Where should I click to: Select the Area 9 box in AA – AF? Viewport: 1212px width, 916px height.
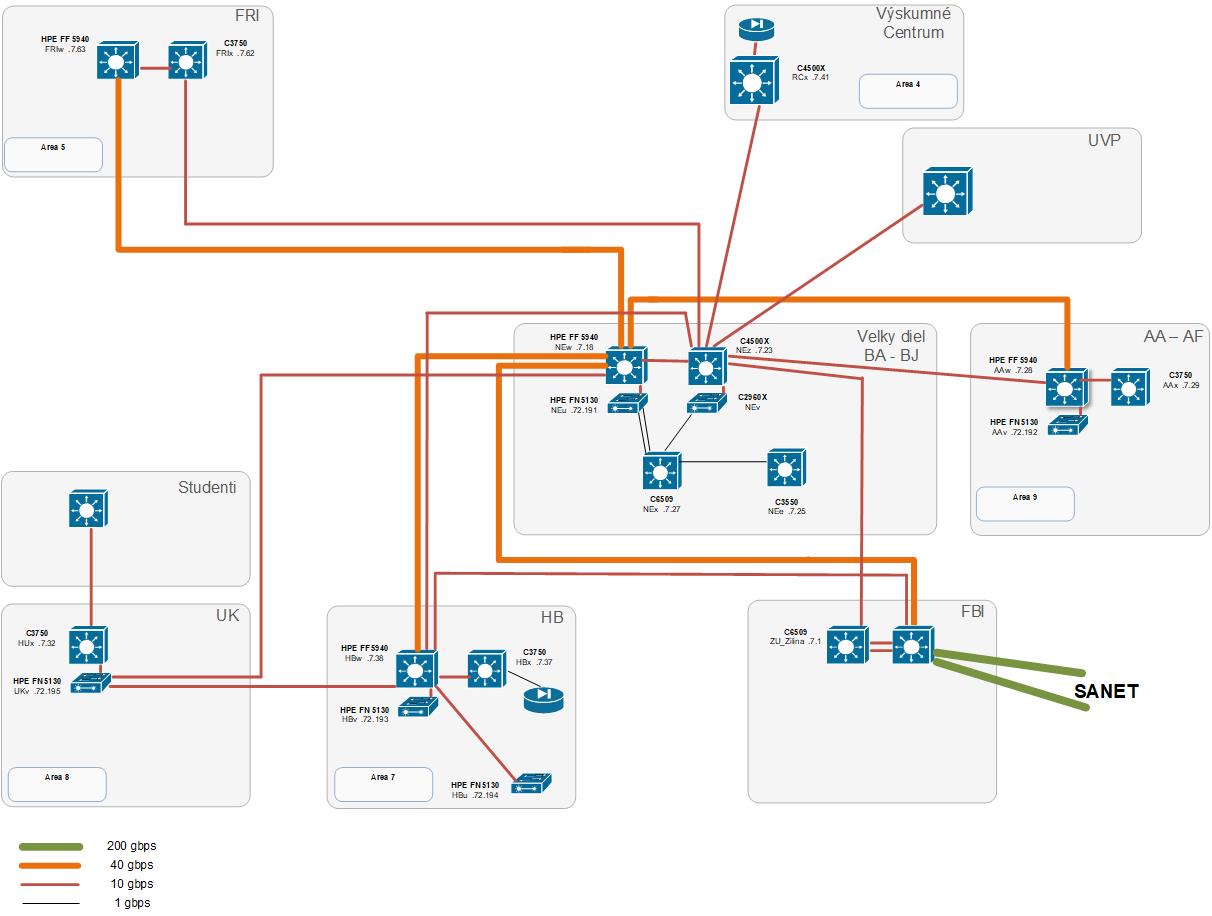(x=1025, y=504)
